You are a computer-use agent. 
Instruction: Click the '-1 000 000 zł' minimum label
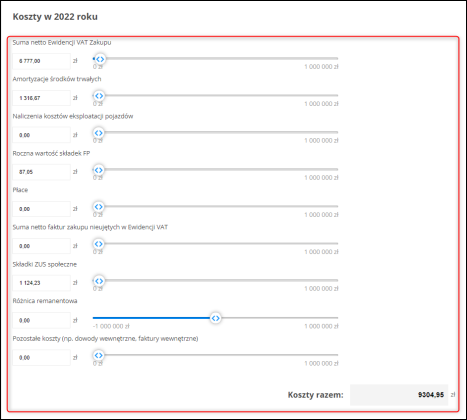(x=111, y=326)
